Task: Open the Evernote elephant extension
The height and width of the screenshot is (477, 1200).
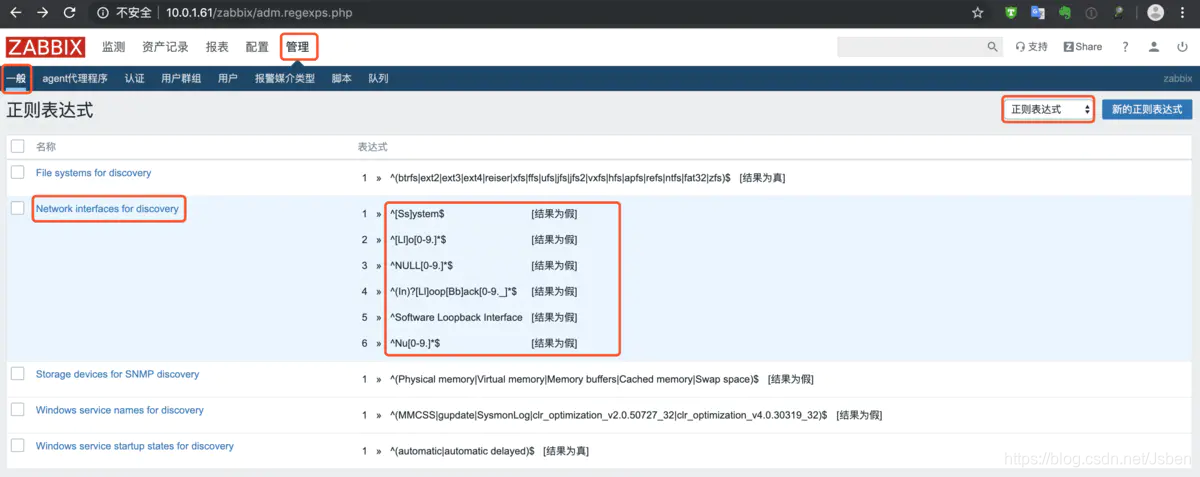Action: 1065,13
